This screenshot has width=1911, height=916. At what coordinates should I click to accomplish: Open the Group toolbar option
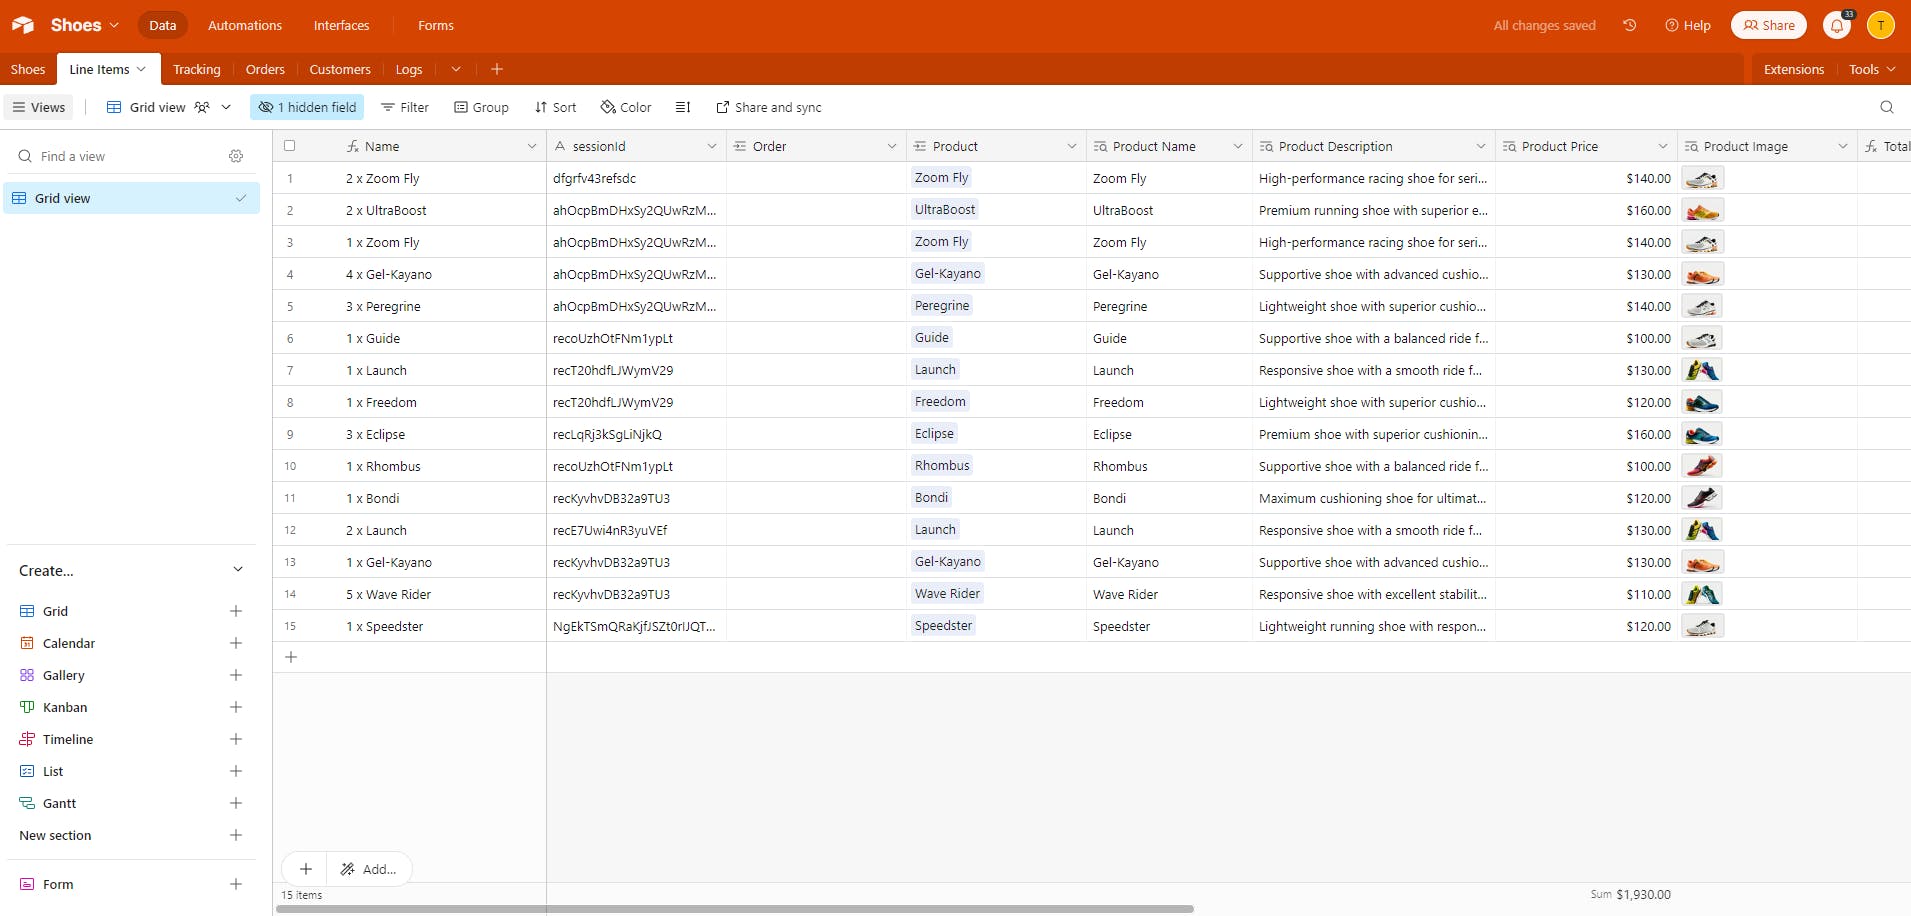pos(482,107)
